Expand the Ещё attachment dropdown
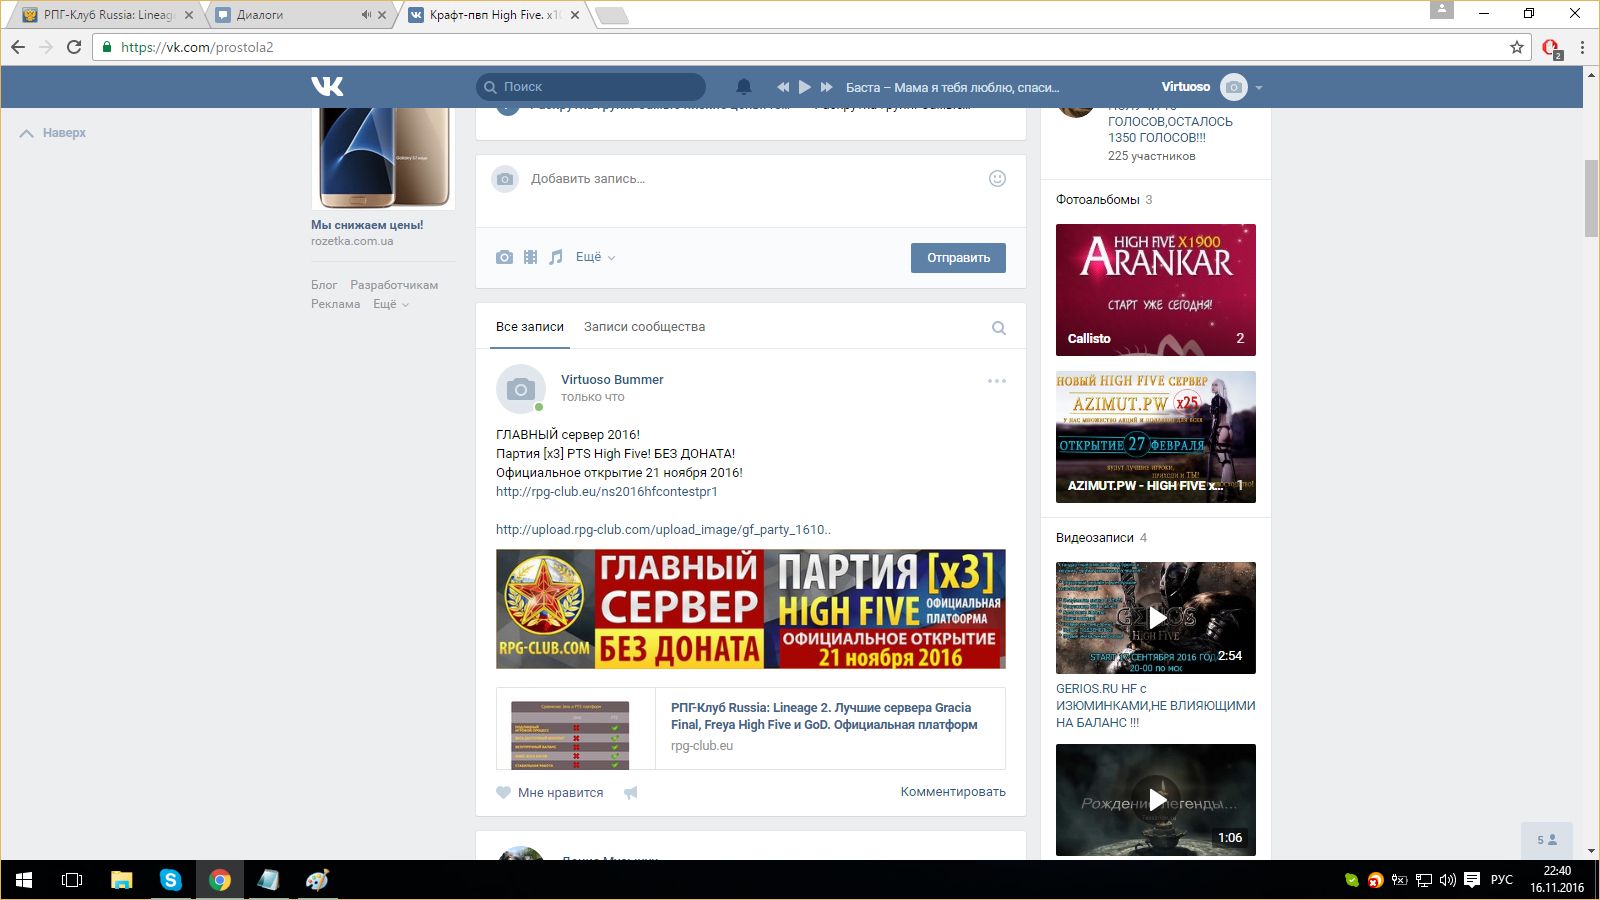 [x=595, y=257]
